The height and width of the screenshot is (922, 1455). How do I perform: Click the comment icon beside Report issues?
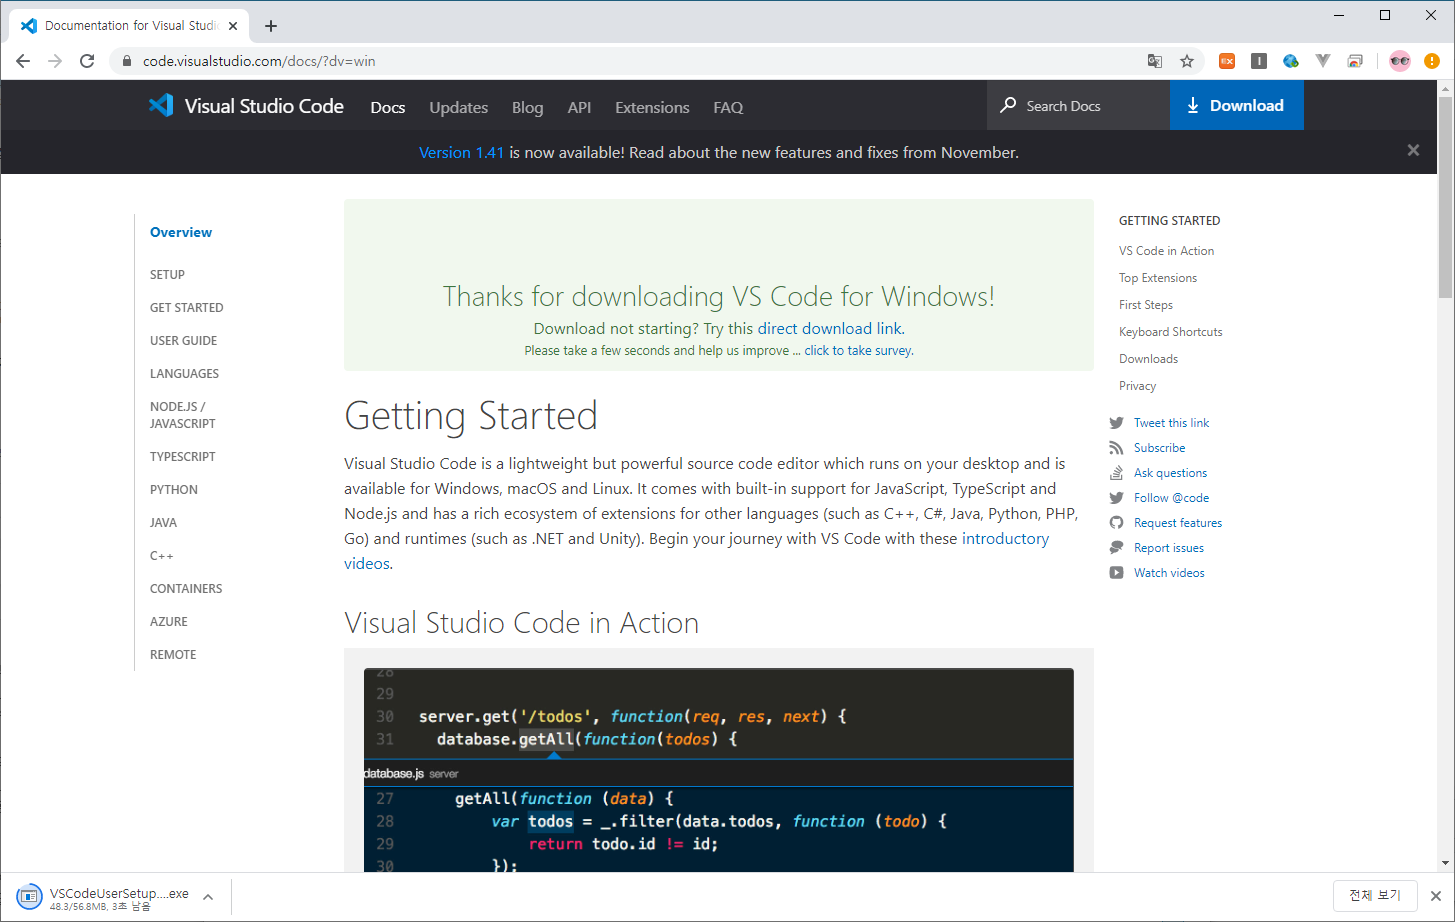click(x=1116, y=548)
